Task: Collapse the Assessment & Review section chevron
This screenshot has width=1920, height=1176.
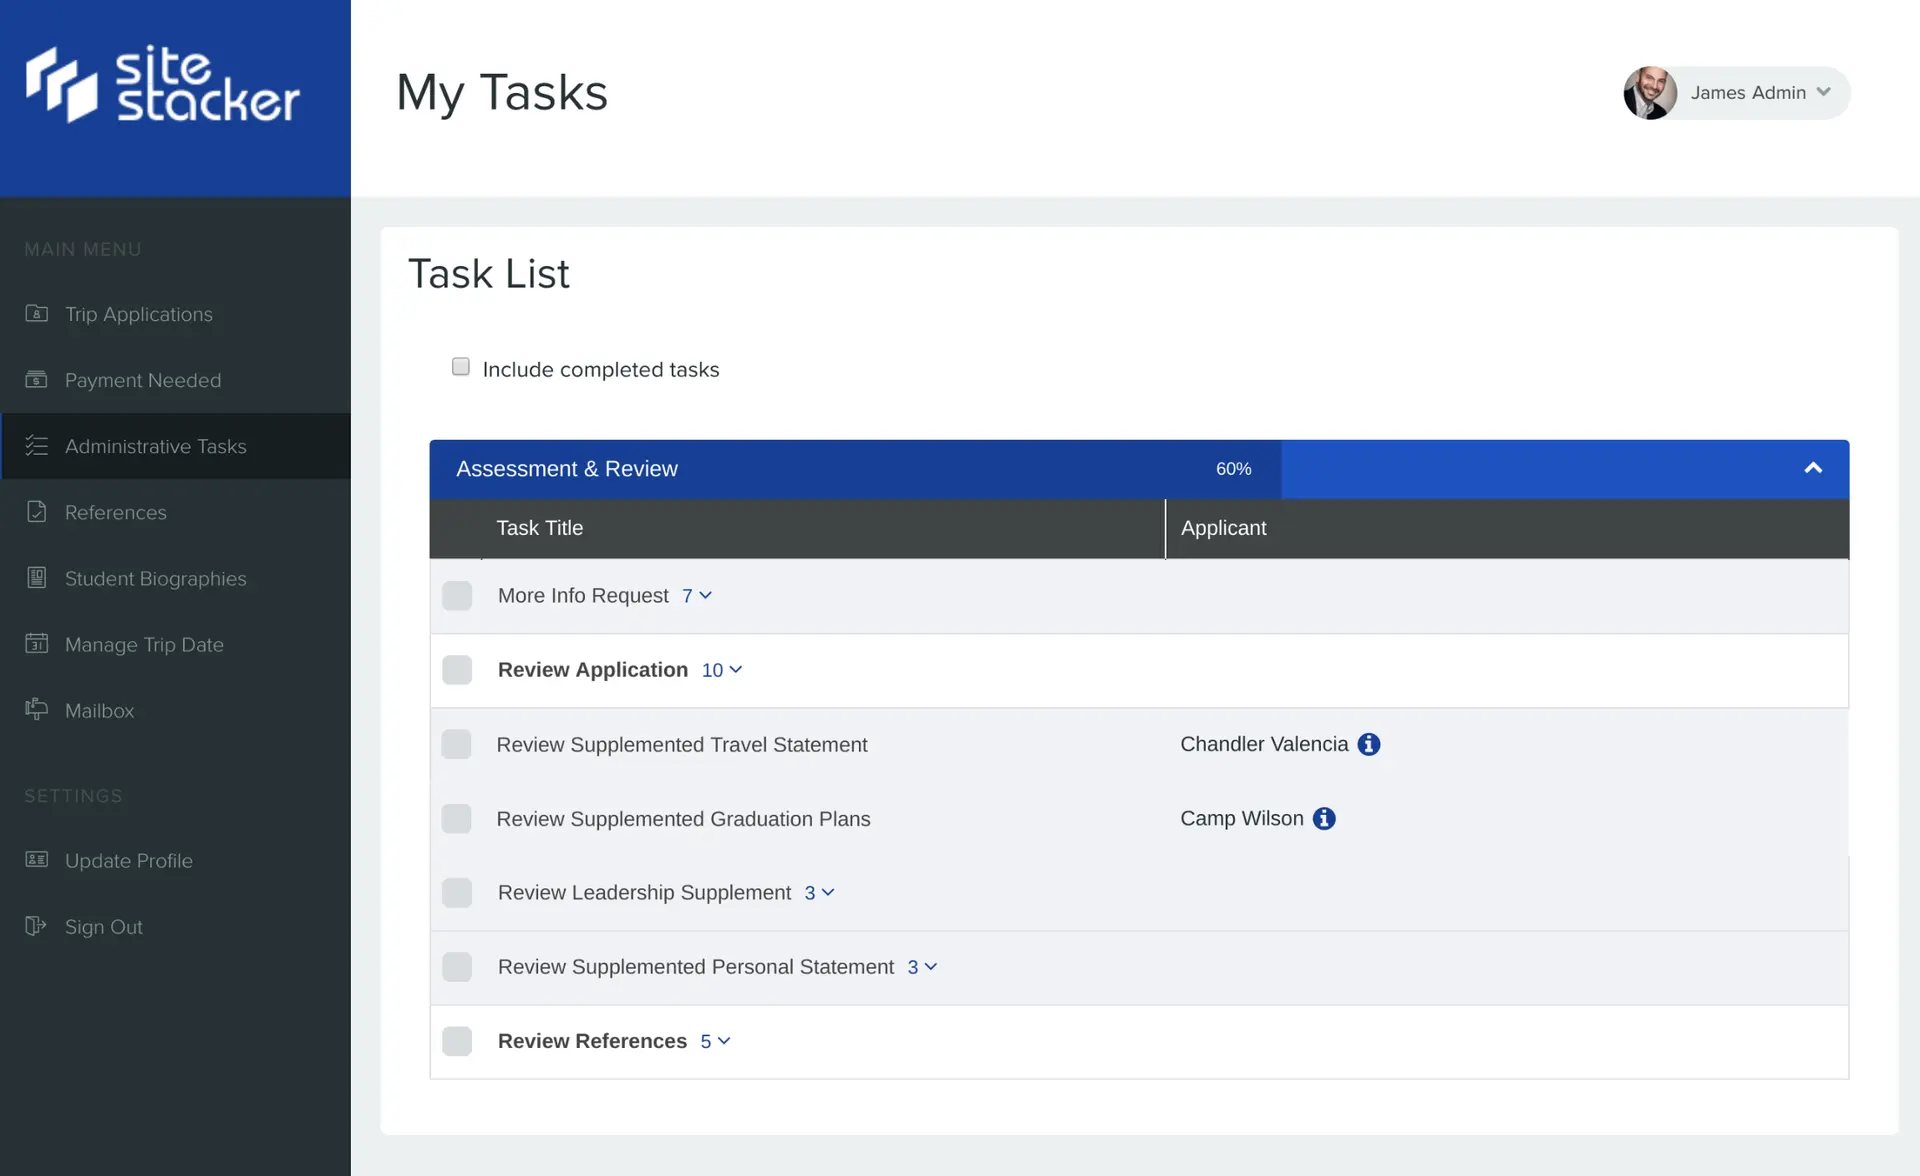Action: (x=1813, y=468)
